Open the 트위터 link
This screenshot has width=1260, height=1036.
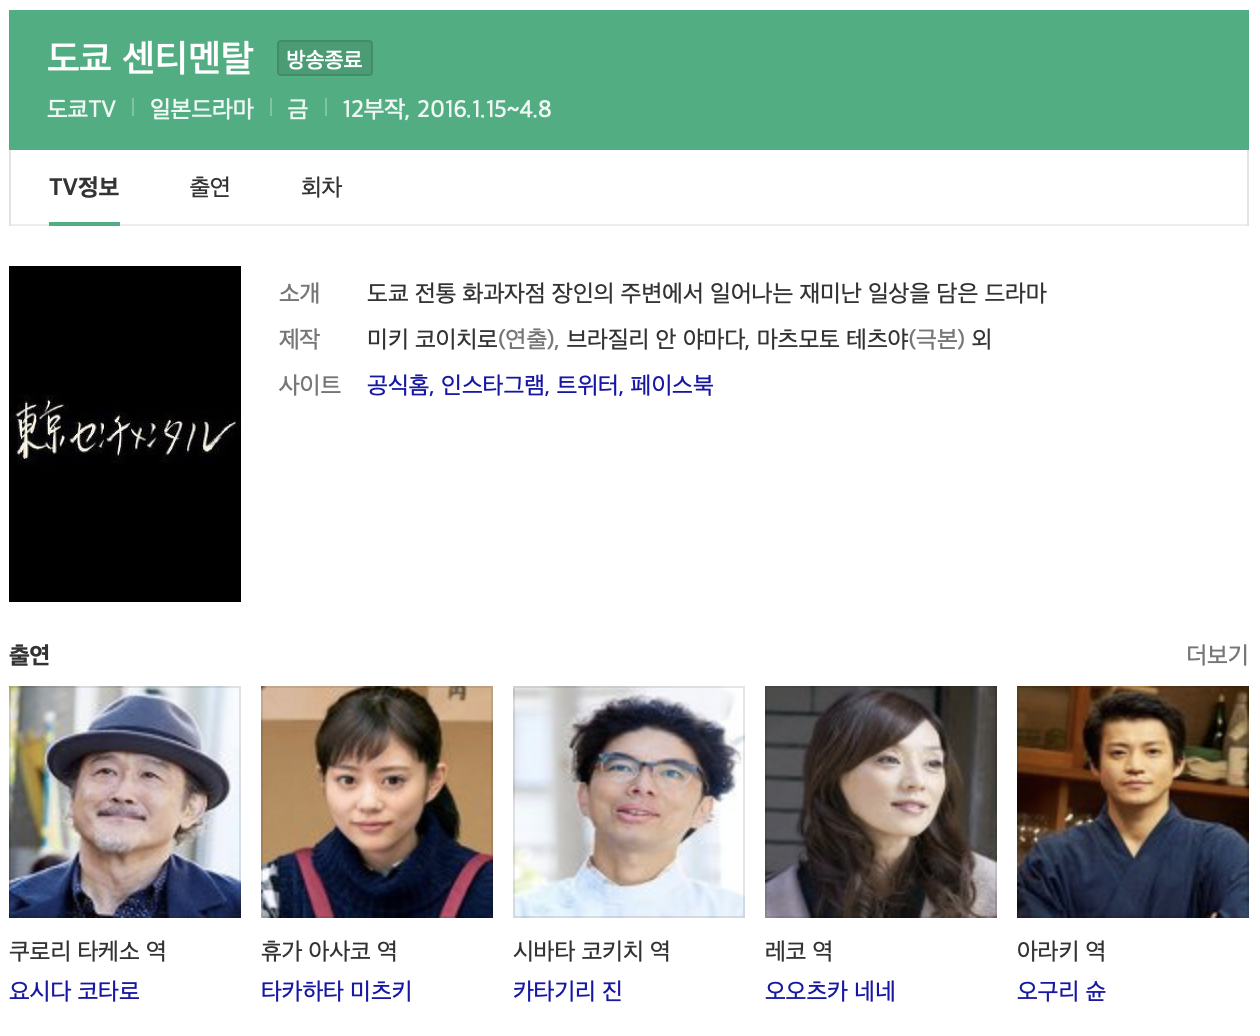(x=587, y=385)
